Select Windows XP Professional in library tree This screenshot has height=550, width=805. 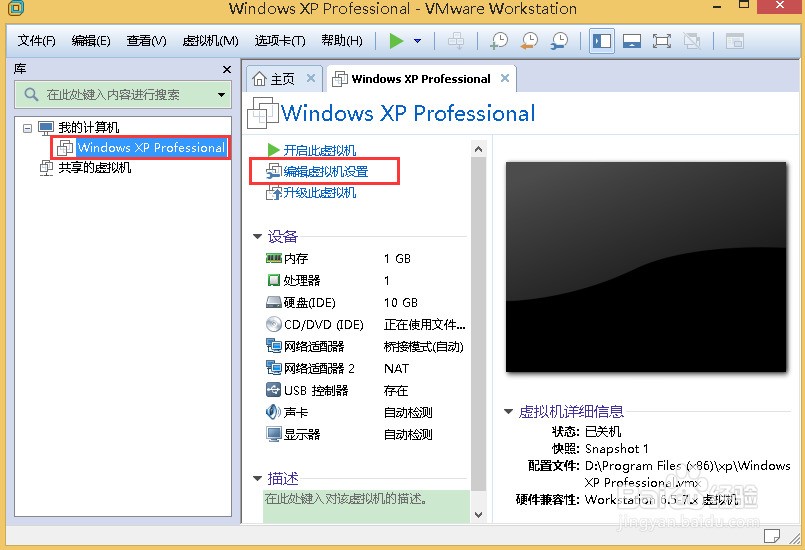pos(151,147)
